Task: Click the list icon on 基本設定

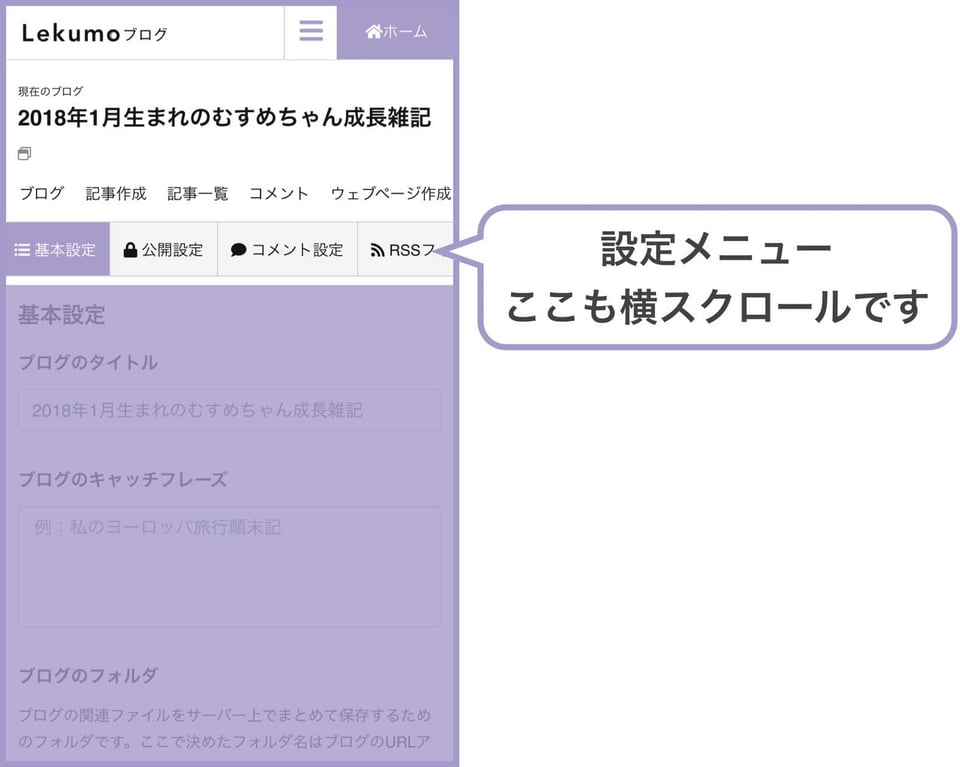Action: point(22,250)
